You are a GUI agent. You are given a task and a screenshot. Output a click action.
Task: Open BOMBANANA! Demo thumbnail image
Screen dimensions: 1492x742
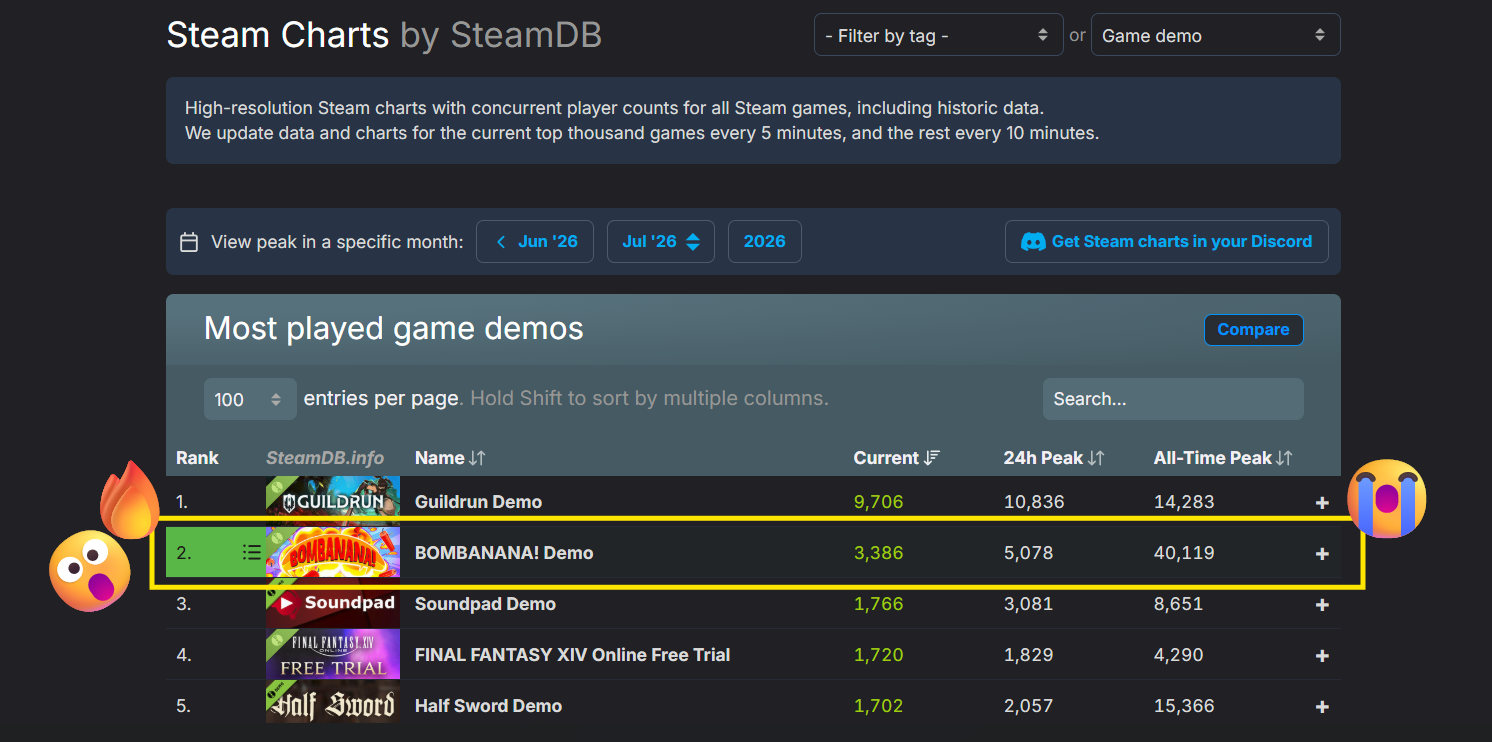click(333, 552)
